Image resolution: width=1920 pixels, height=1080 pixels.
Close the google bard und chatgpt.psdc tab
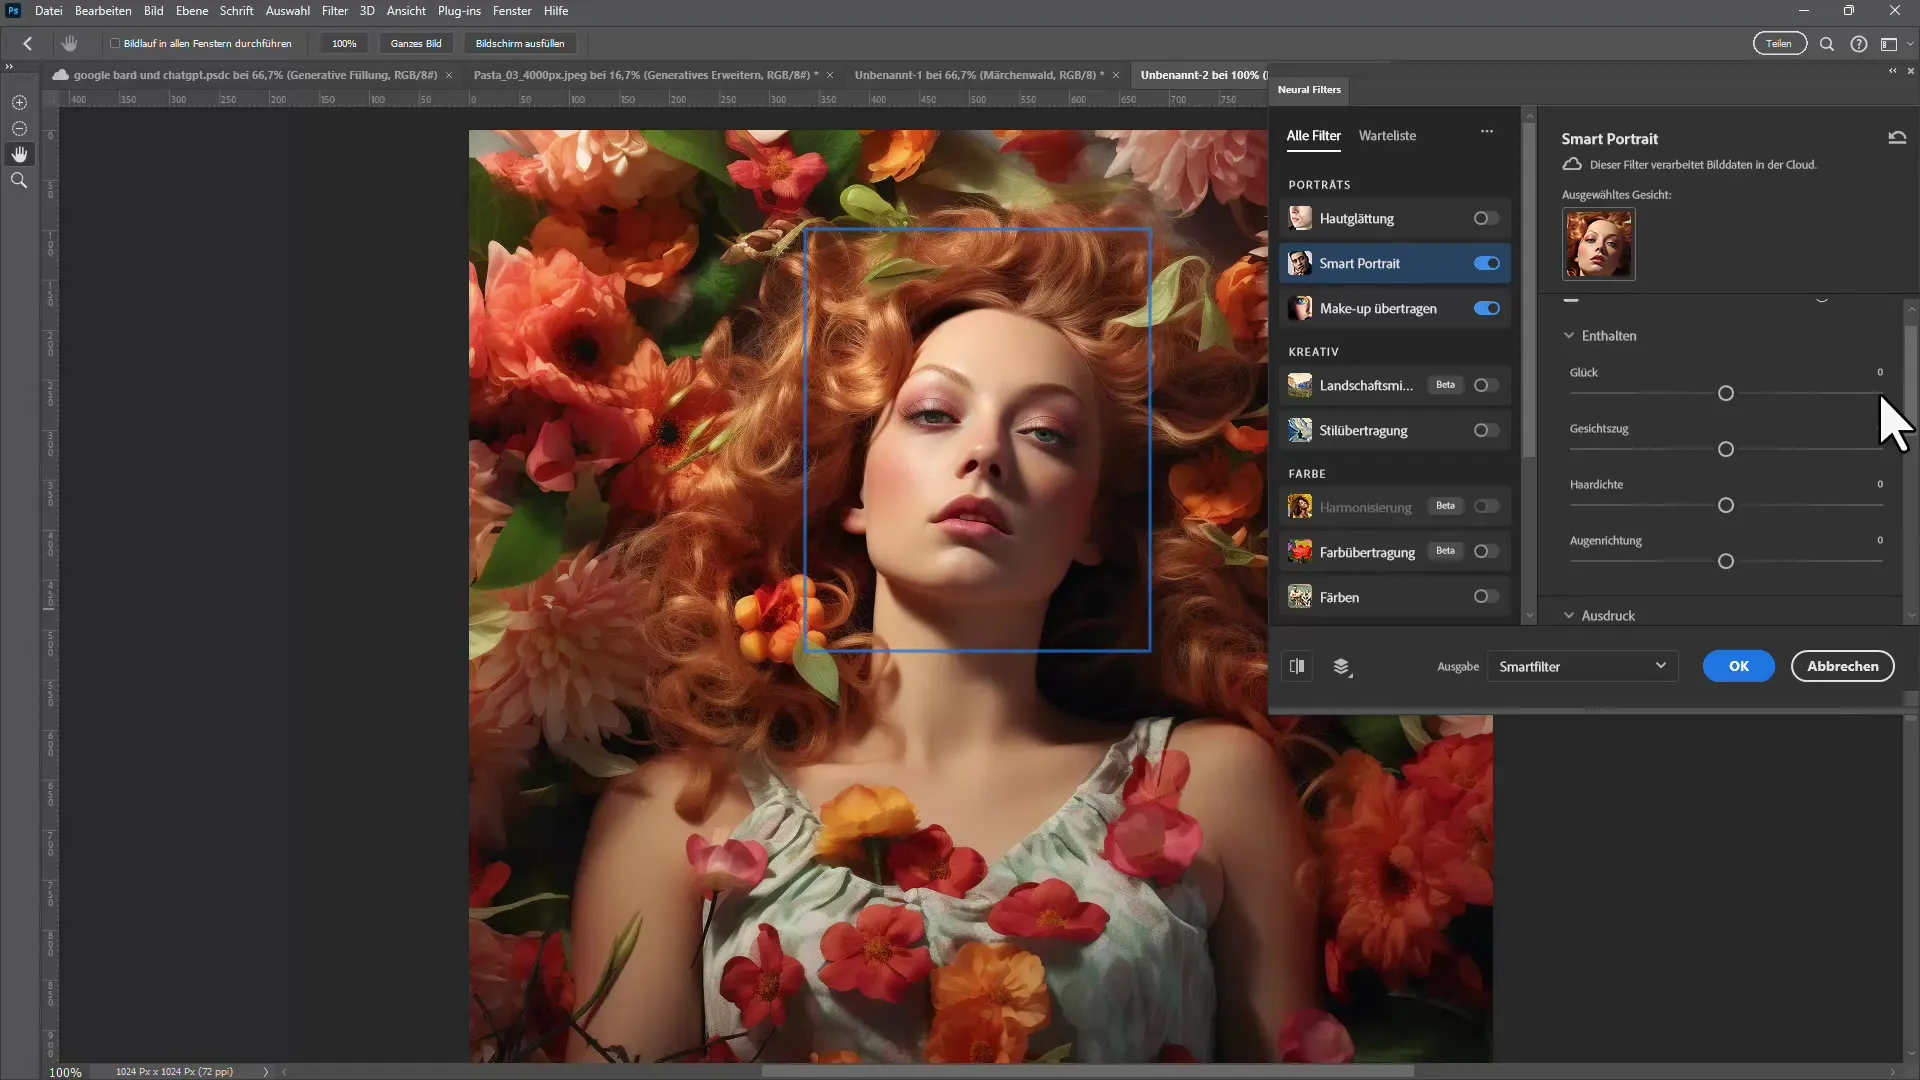click(x=449, y=75)
